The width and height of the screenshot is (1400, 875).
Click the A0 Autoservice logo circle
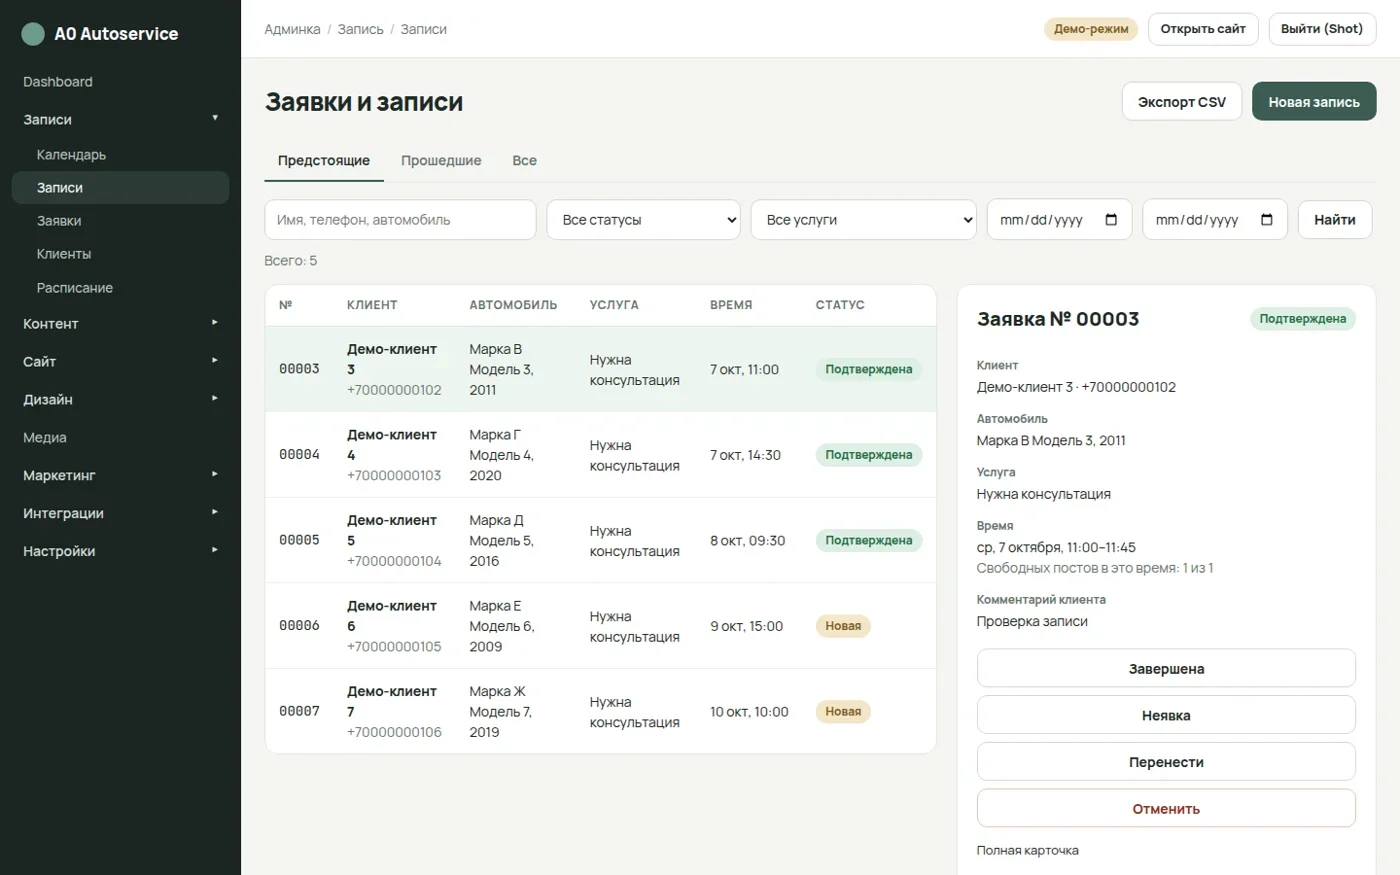coord(33,34)
